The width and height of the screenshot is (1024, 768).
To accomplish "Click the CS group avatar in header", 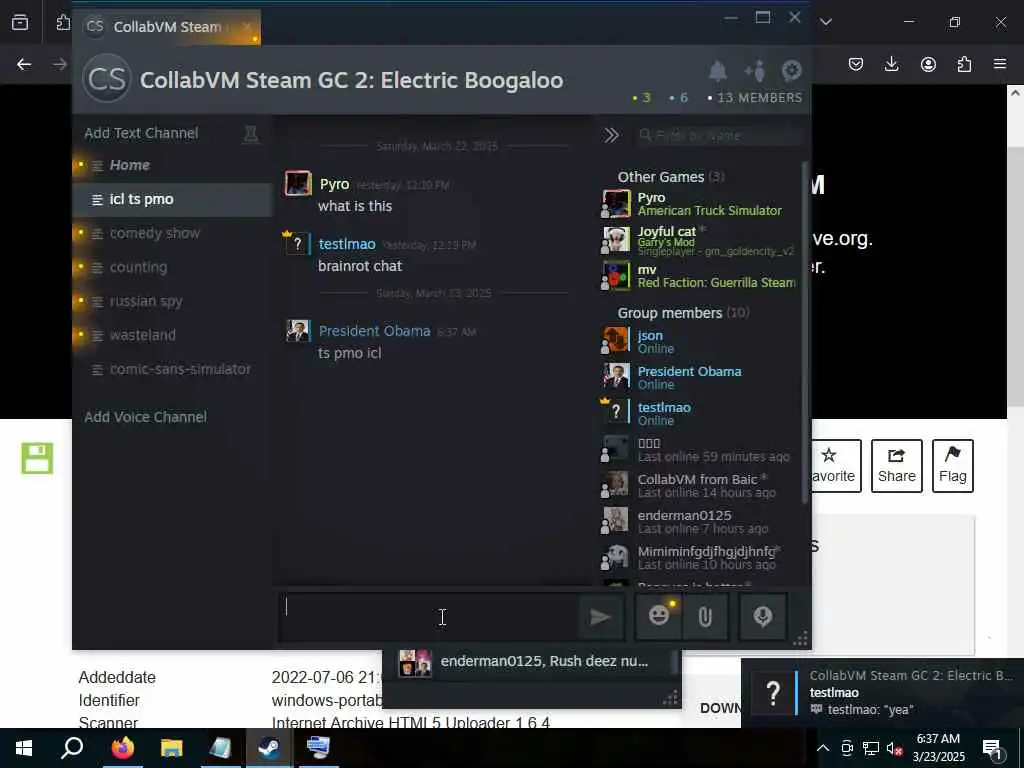I will pyautogui.click(x=106, y=80).
